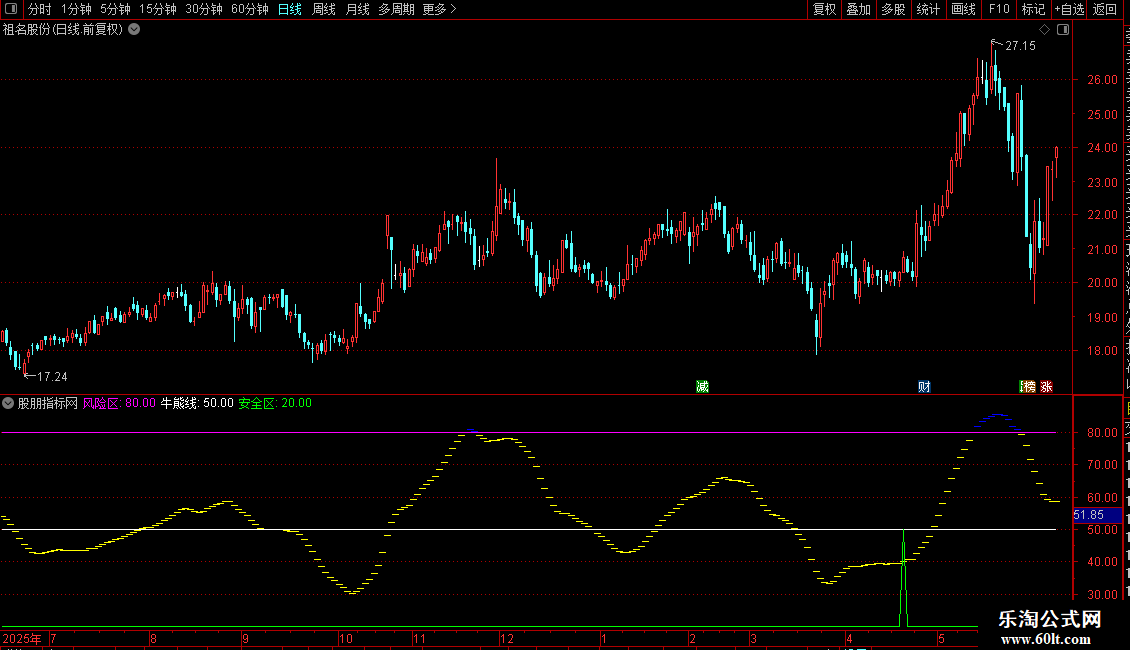
Task: Click the 标记 mark button
Action: coord(1033,9)
